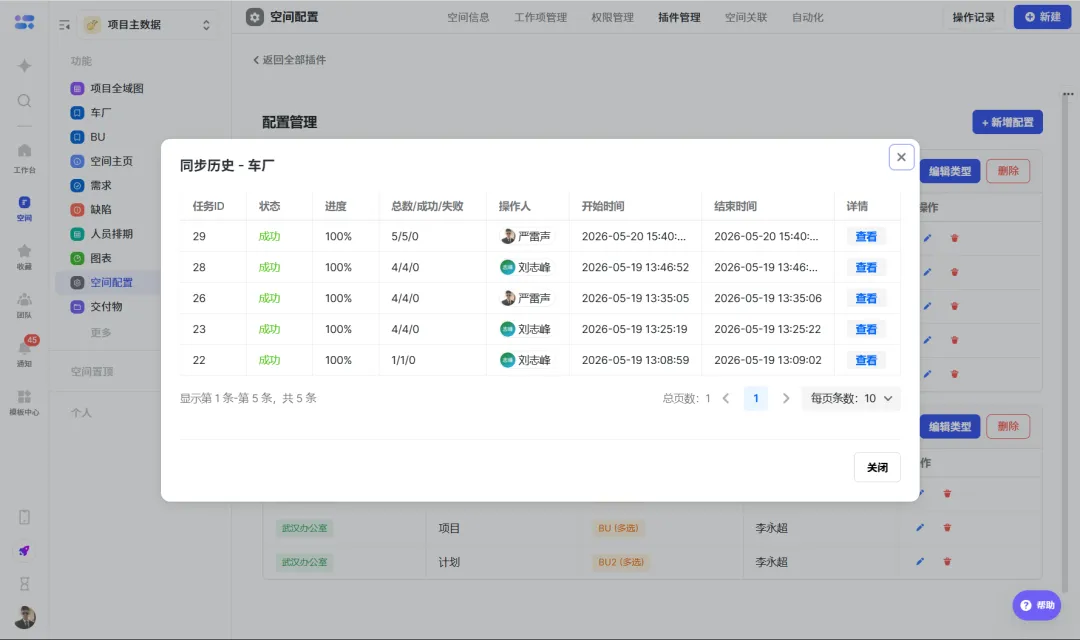Delete the 计划 row with trash icon
Image resolution: width=1080 pixels, height=640 pixels.
click(x=947, y=561)
